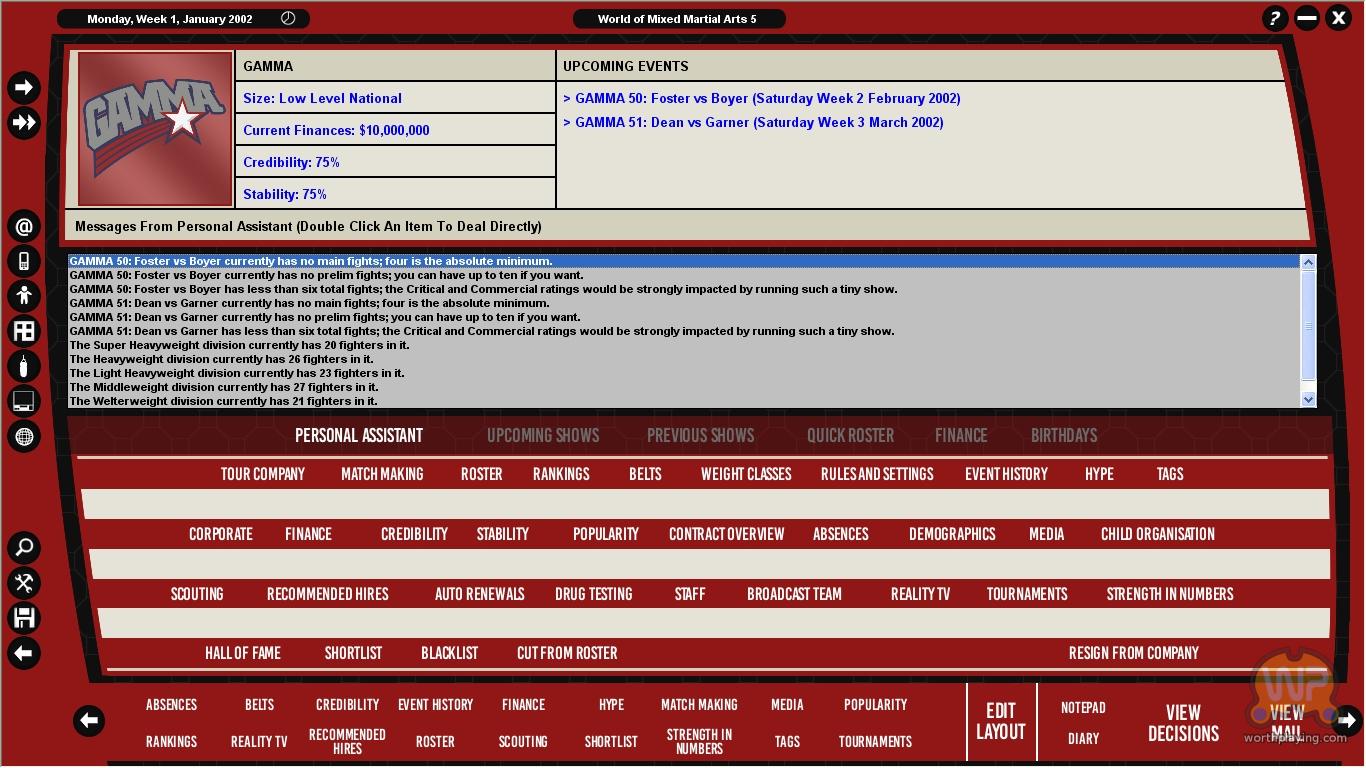The image size is (1366, 768).
Task: Click the clock icon beside the date
Action: 288,19
